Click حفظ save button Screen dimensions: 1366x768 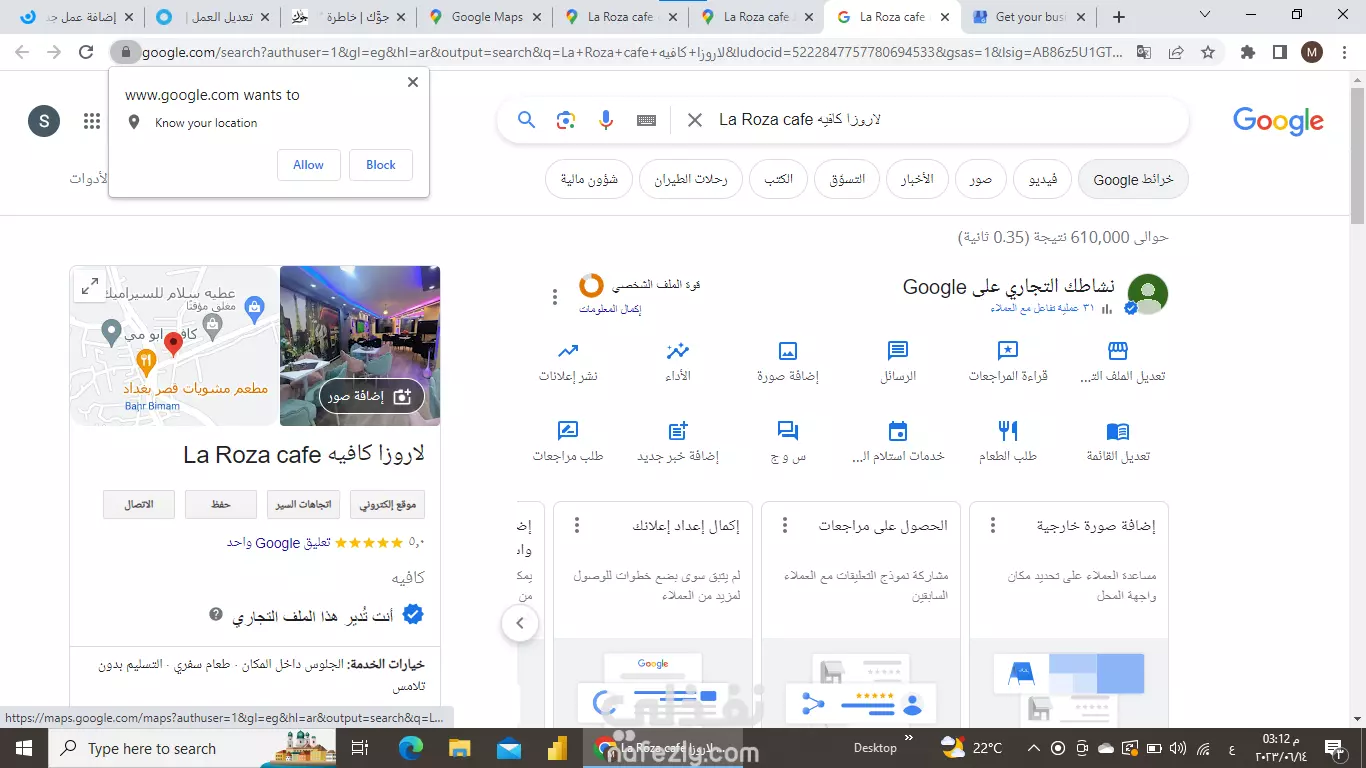click(x=221, y=505)
